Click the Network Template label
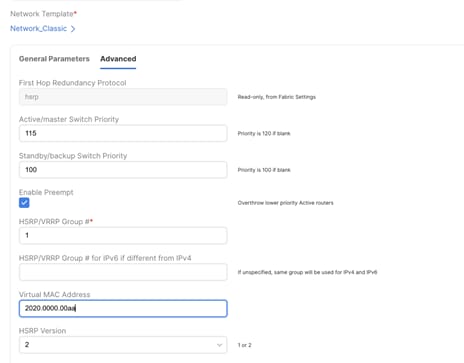This screenshot has width=464, height=363. tap(43, 14)
